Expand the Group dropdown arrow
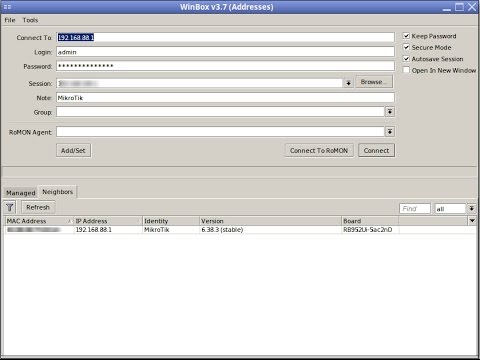 390,112
